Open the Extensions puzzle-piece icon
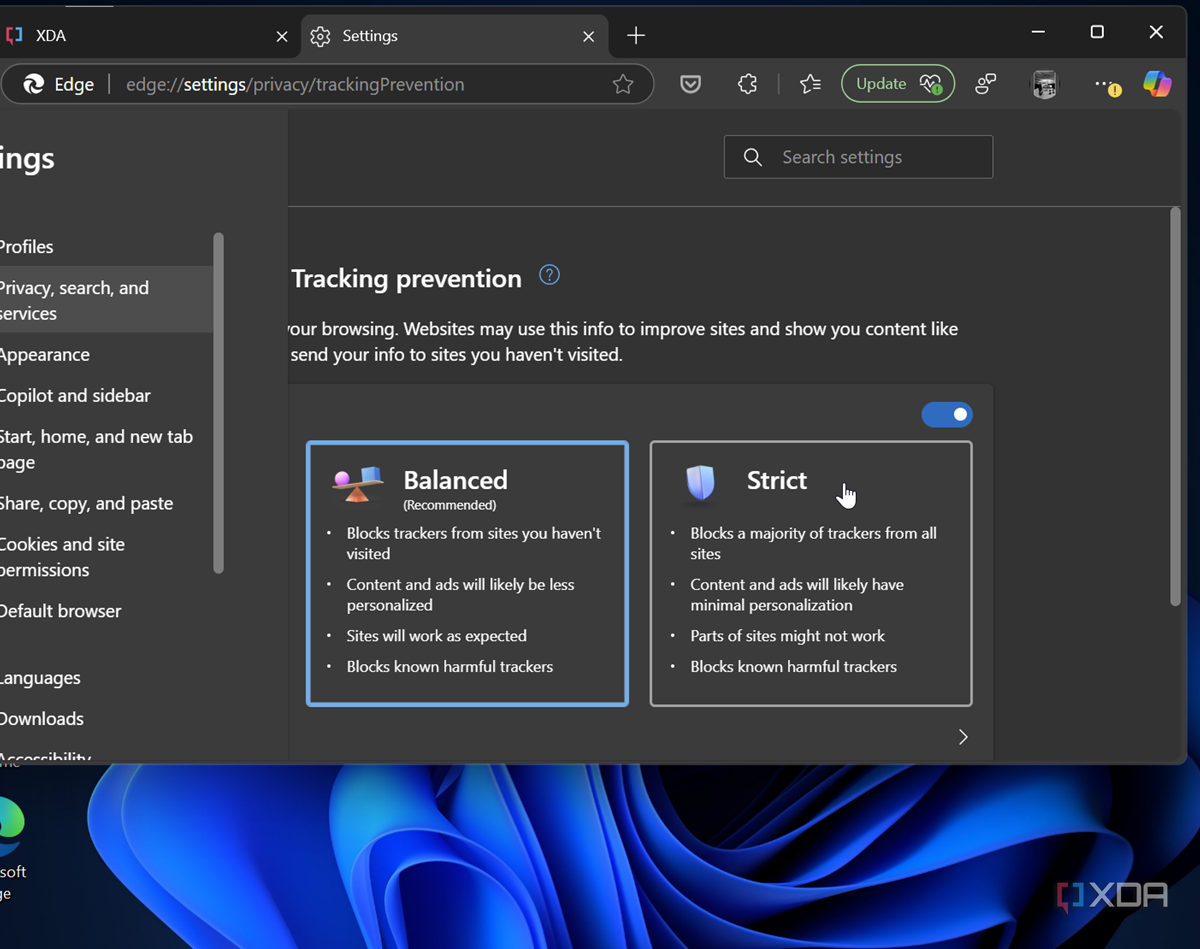This screenshot has height=949, width=1200. [747, 85]
